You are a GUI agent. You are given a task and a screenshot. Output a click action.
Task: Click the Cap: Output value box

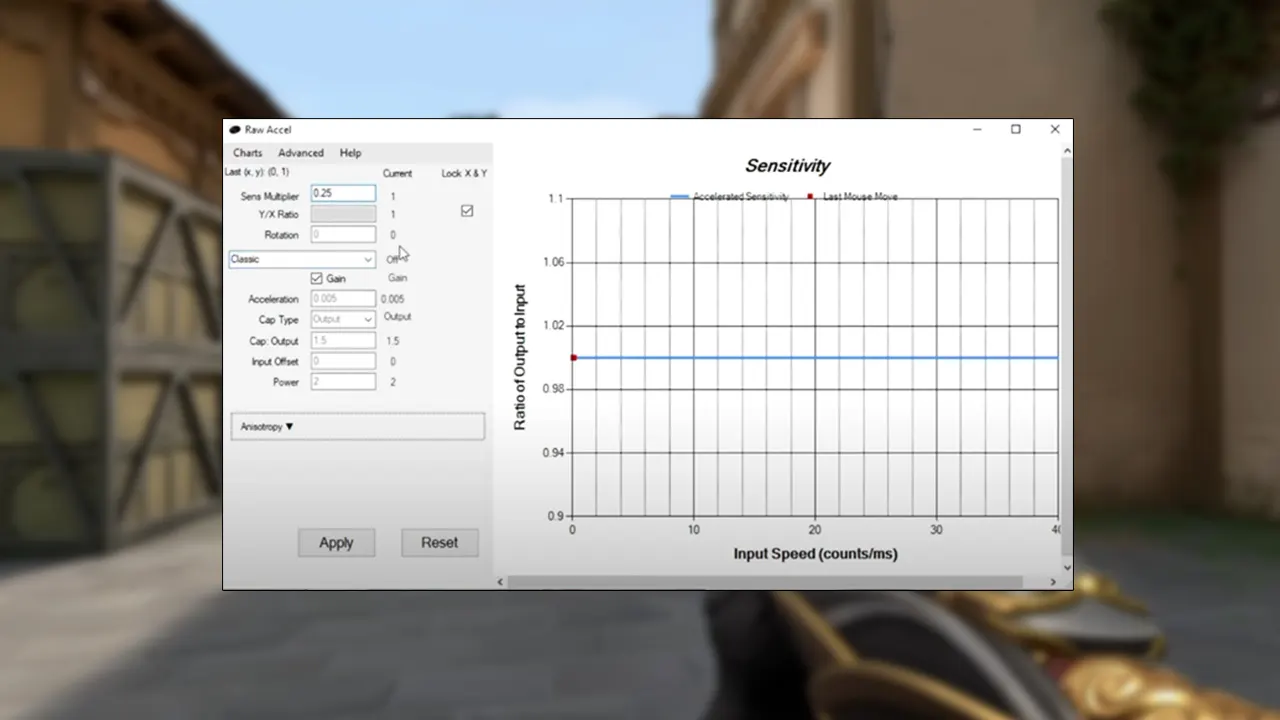coord(342,340)
